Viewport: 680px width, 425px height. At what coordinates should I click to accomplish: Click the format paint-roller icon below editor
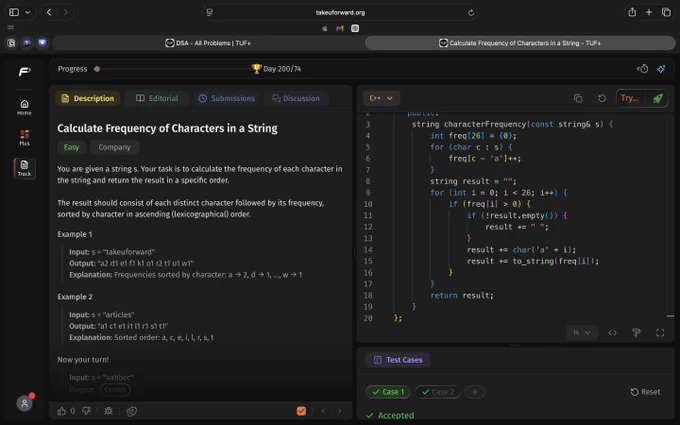[x=636, y=333]
